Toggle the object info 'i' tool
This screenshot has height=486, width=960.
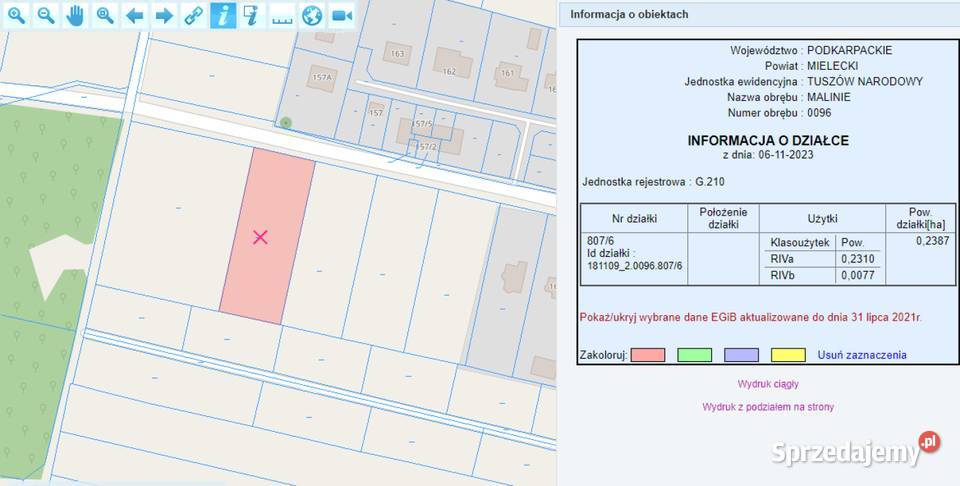click(x=223, y=15)
